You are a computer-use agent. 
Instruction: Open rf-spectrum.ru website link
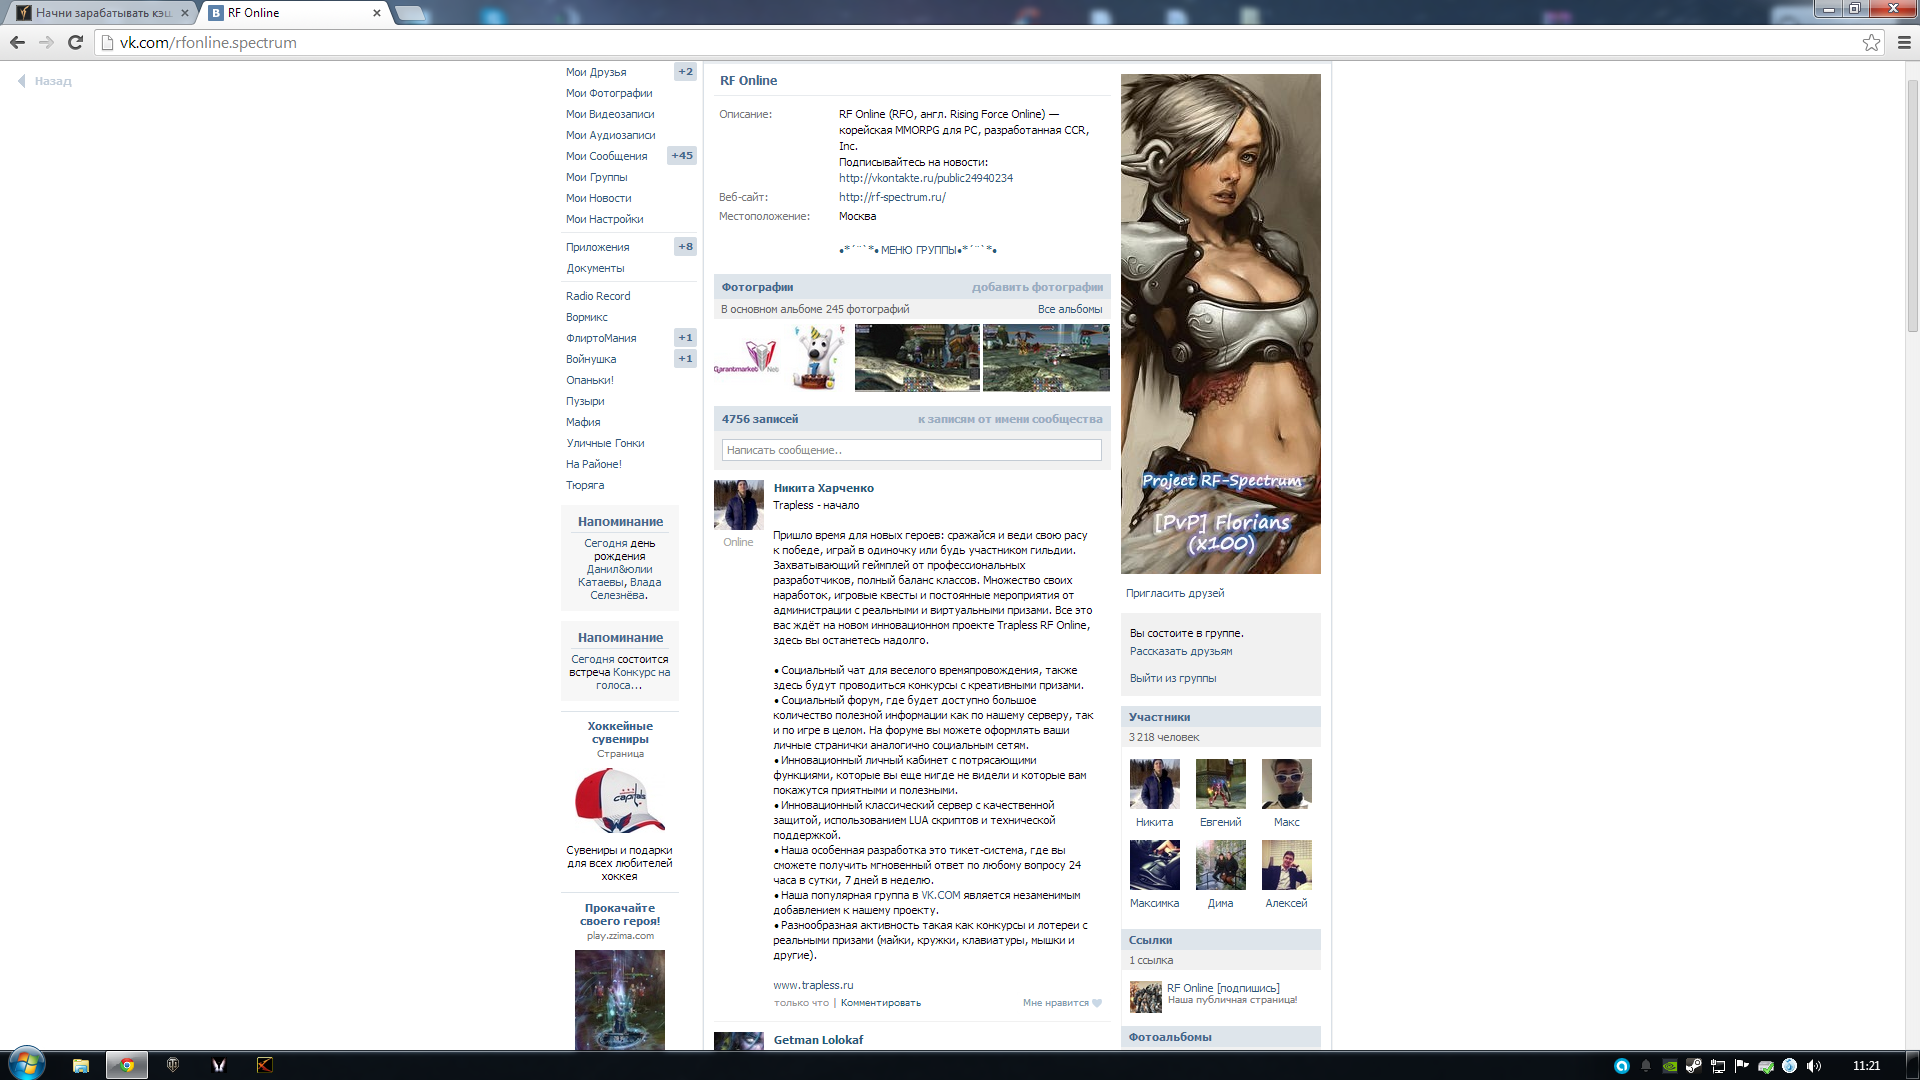tap(892, 197)
